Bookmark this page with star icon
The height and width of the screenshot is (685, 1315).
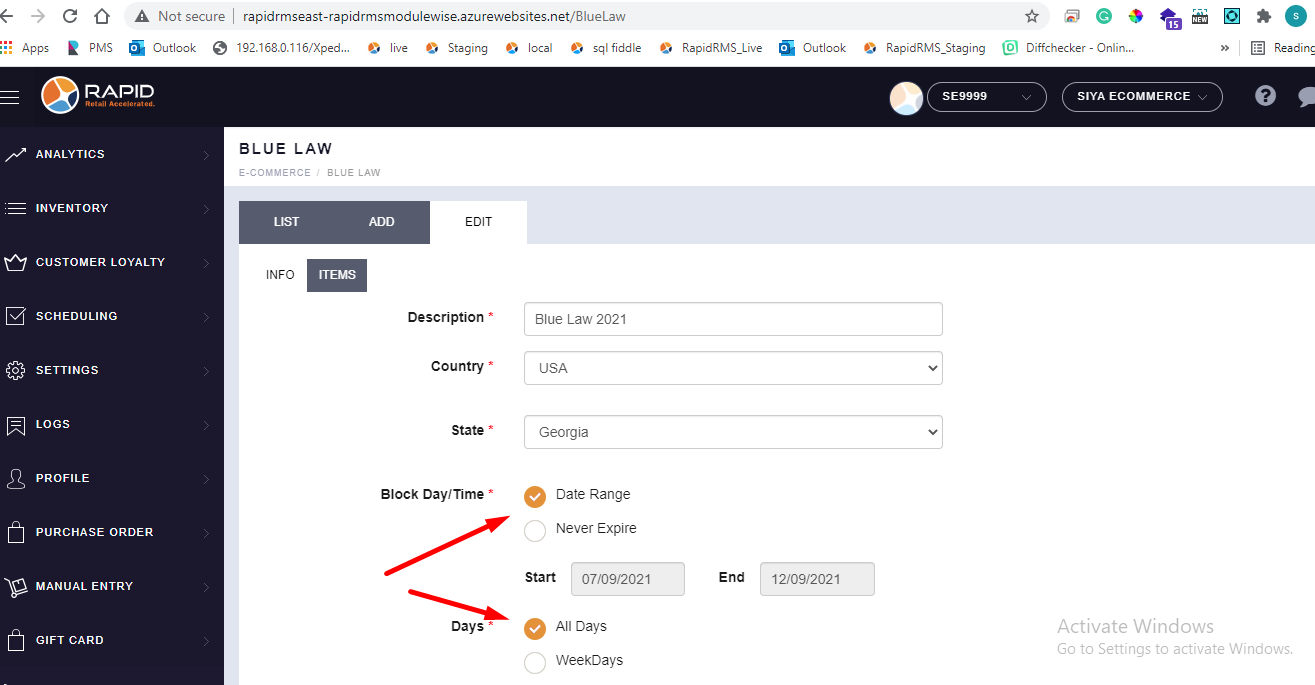pyautogui.click(x=1032, y=17)
